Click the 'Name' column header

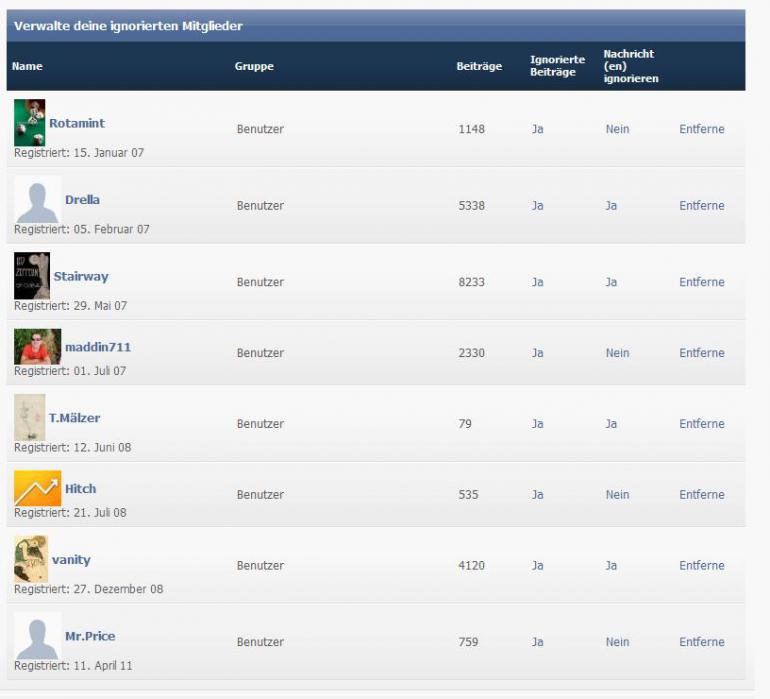[x=27, y=66]
